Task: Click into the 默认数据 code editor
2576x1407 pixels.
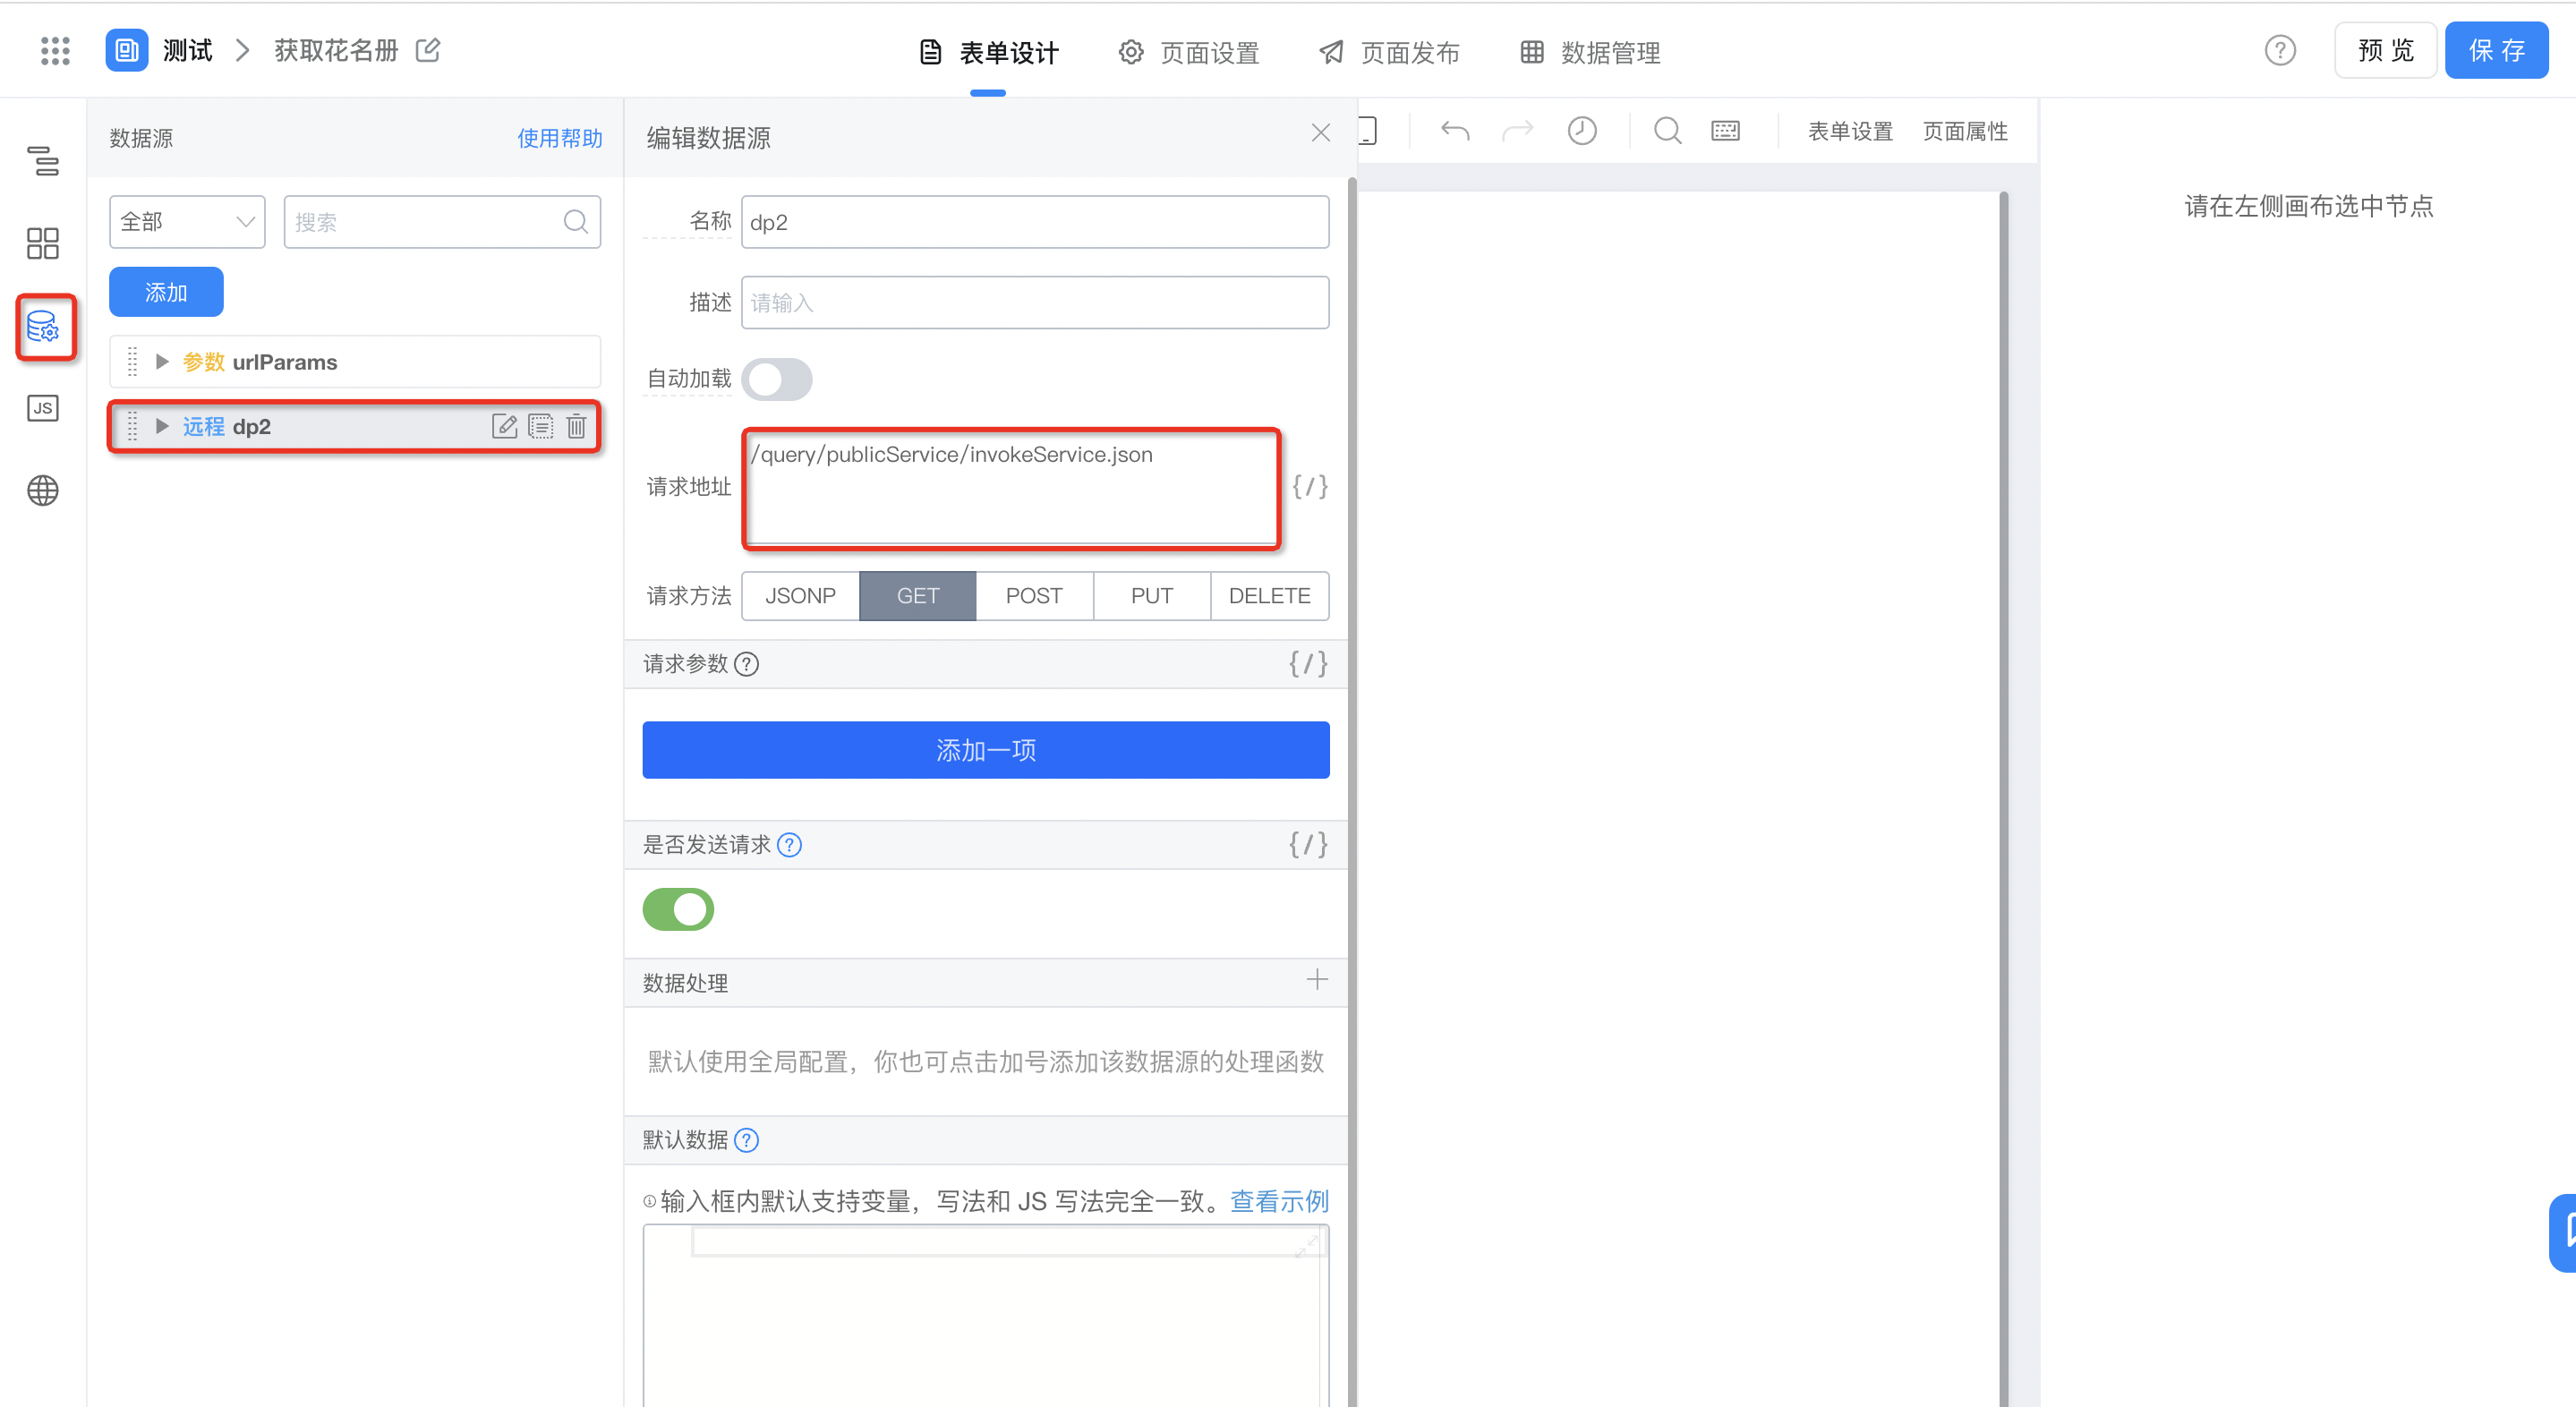Action: 986,1315
